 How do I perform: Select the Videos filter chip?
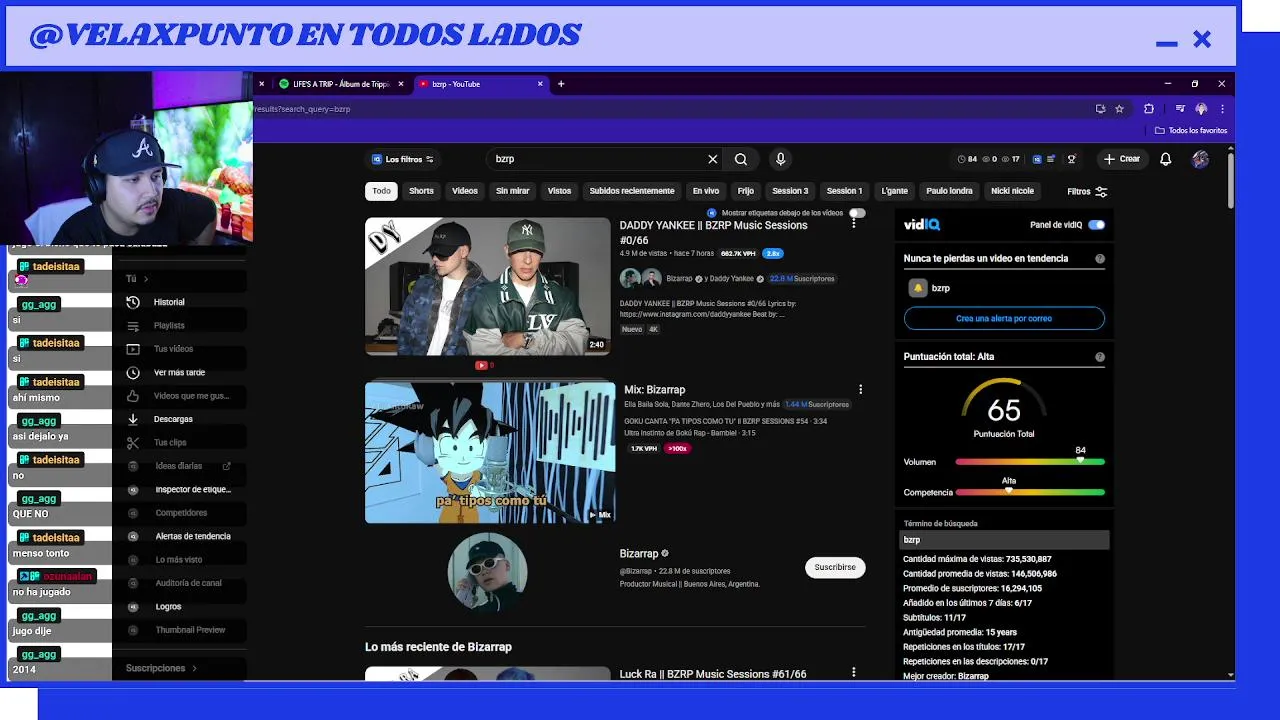pyautogui.click(x=465, y=191)
